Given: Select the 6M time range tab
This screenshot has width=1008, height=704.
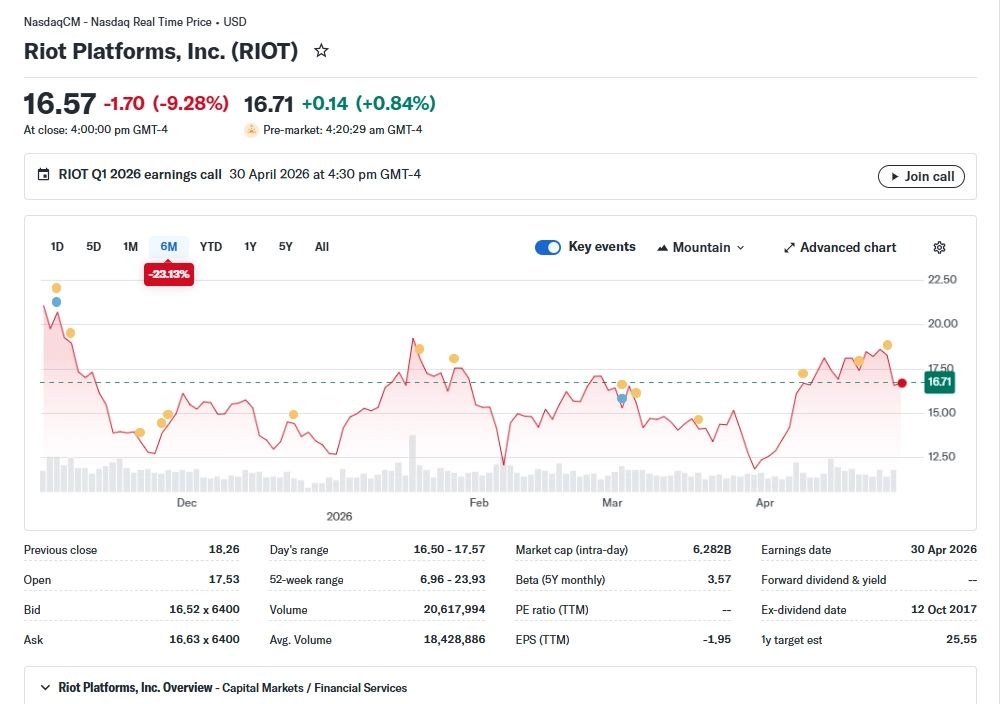Looking at the screenshot, I should [x=168, y=247].
